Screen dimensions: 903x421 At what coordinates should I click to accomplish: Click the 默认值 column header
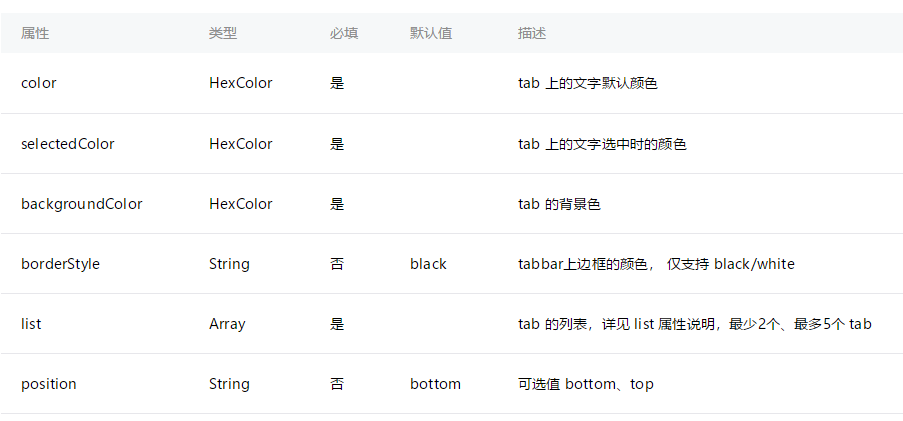tap(431, 33)
